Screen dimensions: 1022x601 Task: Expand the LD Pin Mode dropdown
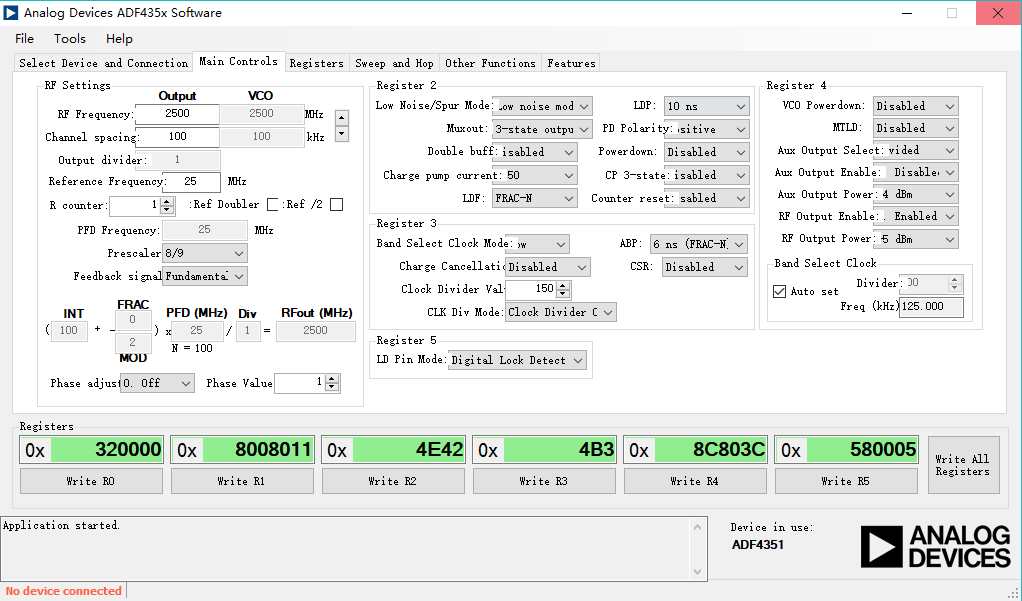[518, 360]
